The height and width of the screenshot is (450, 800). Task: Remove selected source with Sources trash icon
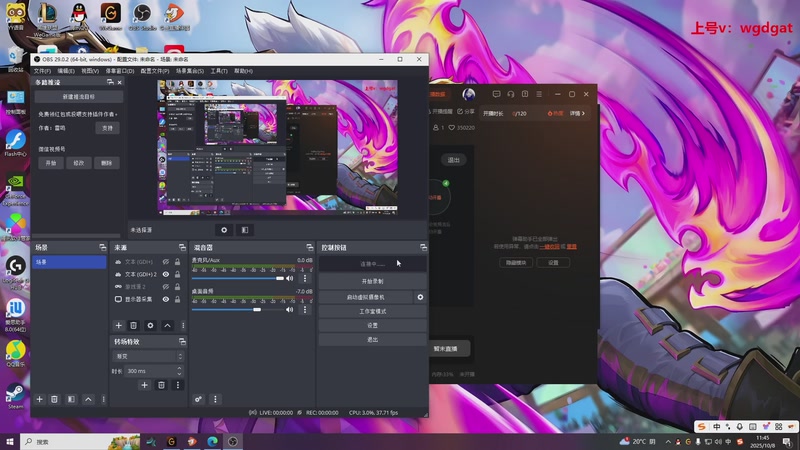pyautogui.click(x=133, y=326)
